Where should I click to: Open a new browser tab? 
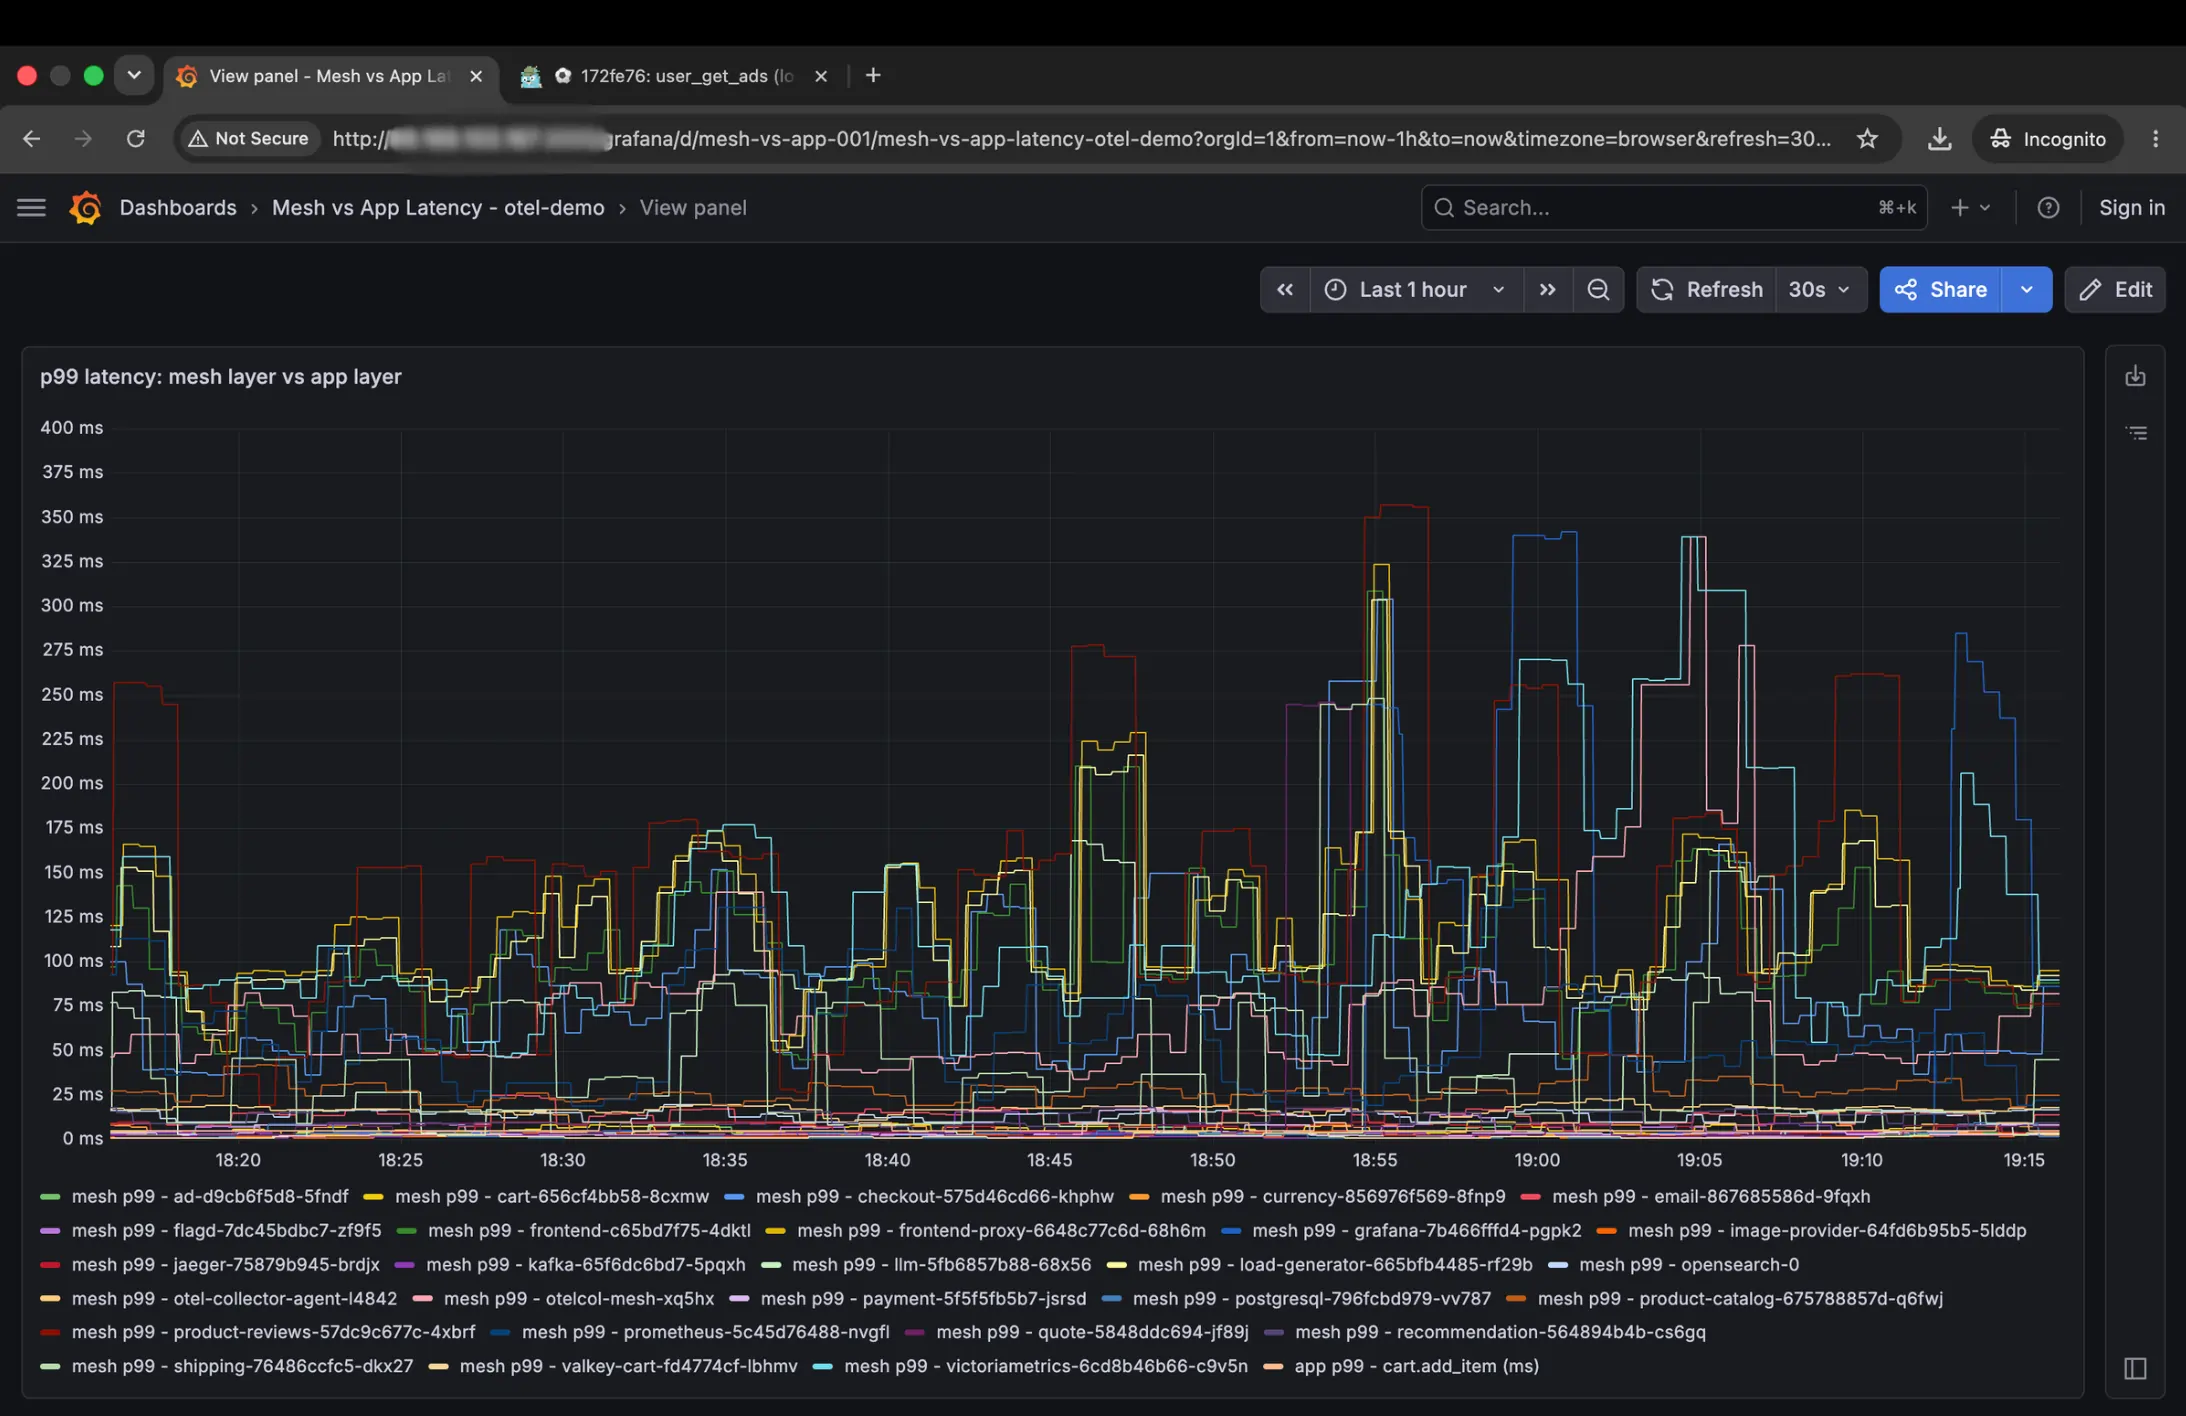[873, 76]
